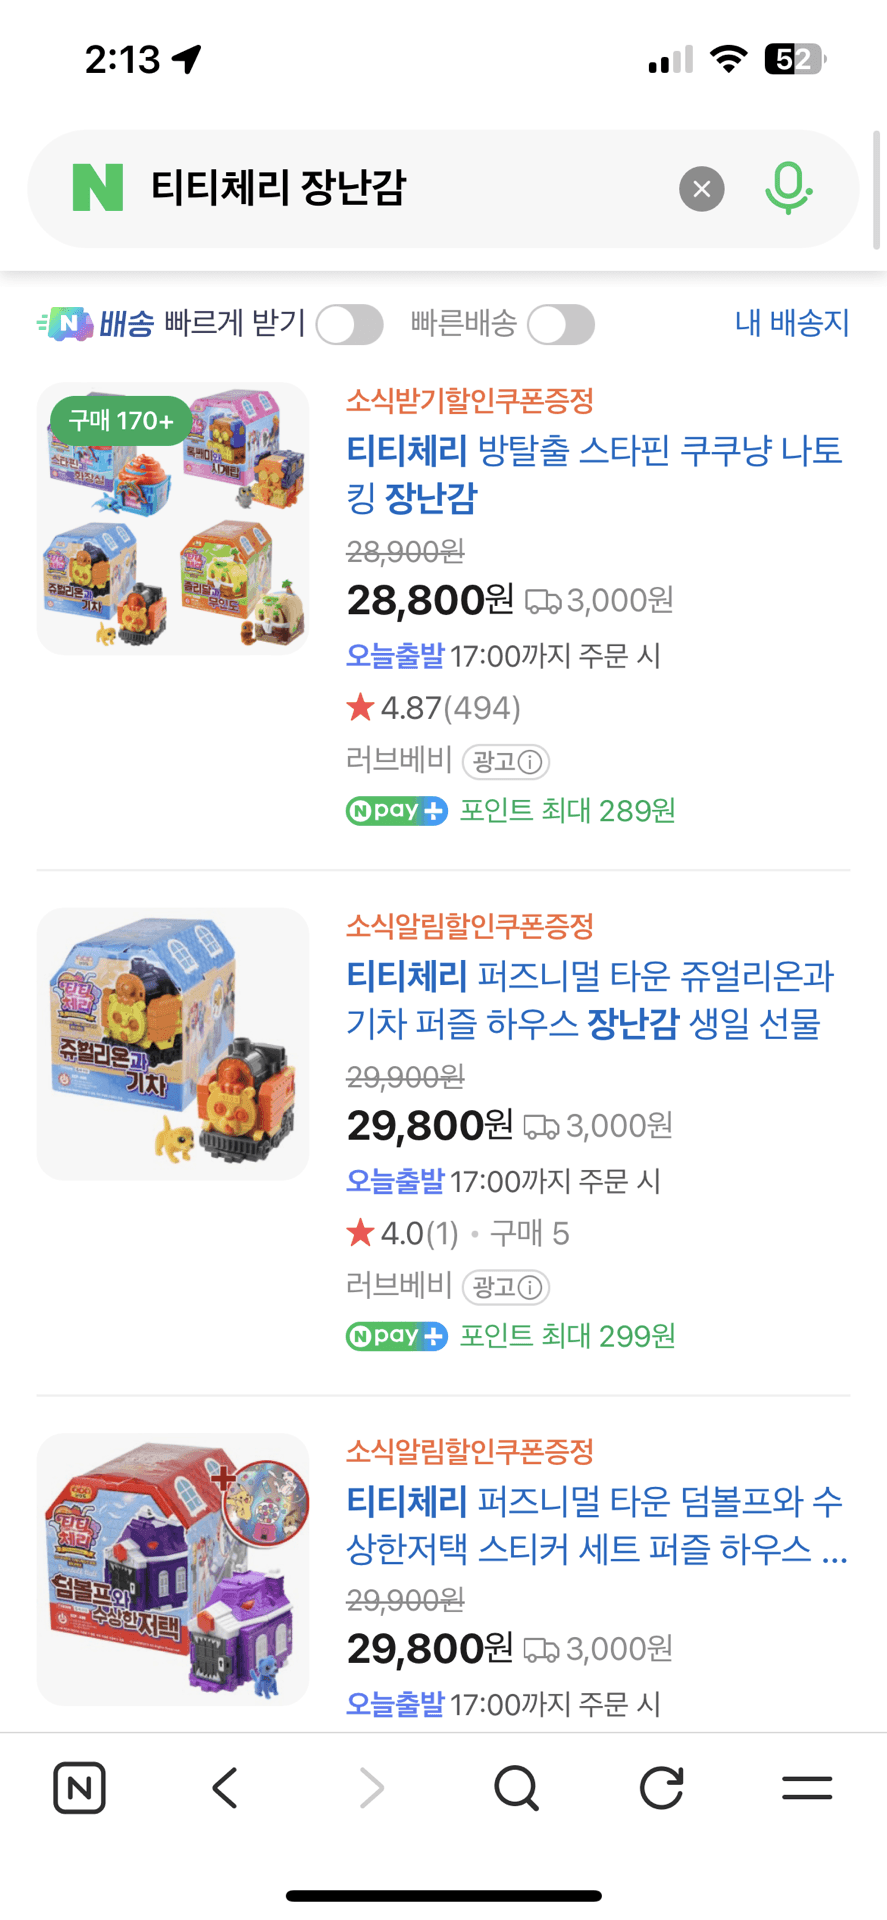Tap the forward arrow in bottom bar
Image resolution: width=887 pixels, height=1920 pixels.
(x=371, y=1788)
